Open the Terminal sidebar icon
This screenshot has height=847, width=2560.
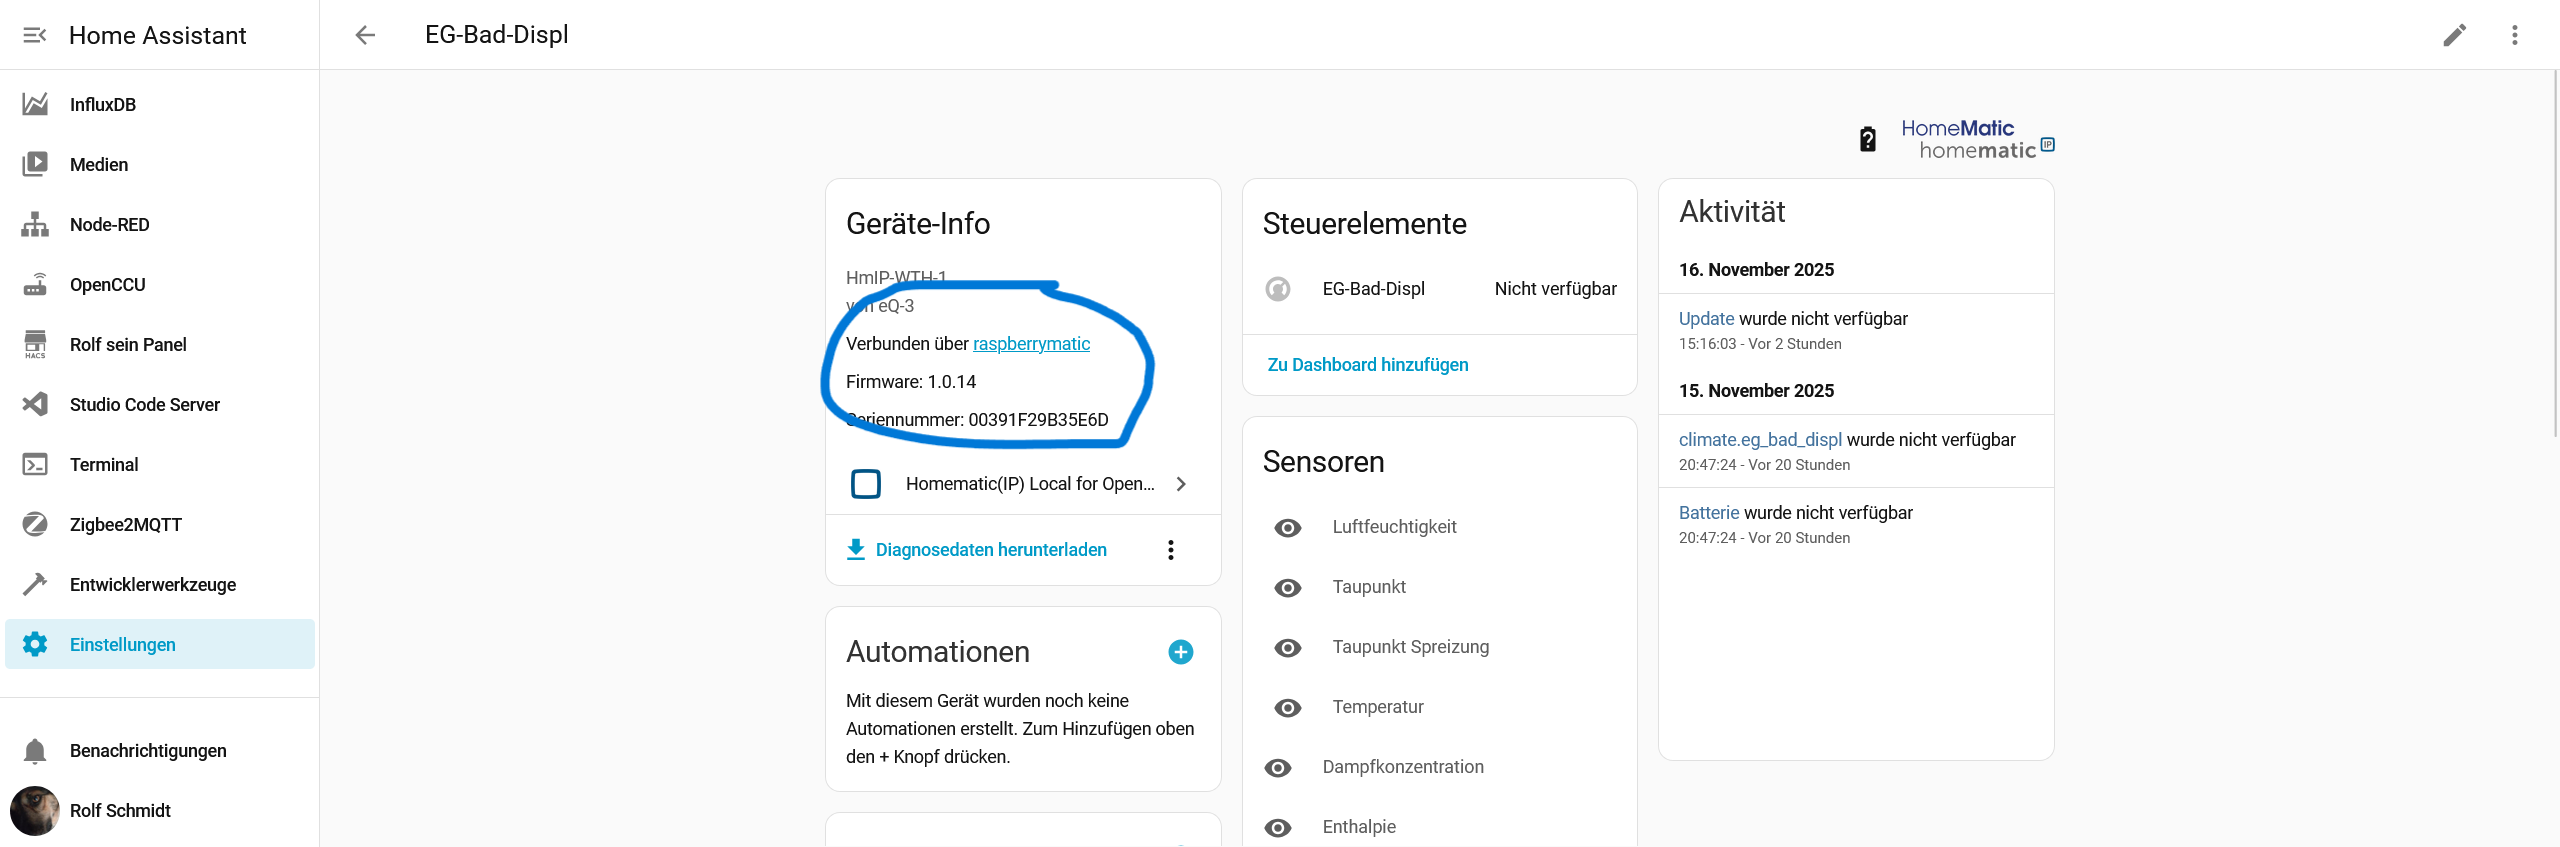pyautogui.click(x=35, y=465)
